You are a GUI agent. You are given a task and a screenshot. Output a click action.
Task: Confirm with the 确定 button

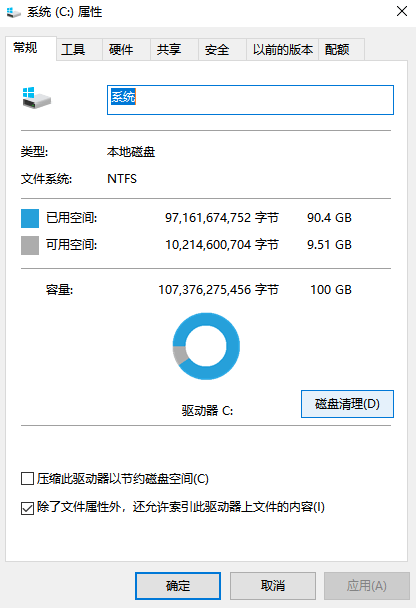[x=178, y=586]
